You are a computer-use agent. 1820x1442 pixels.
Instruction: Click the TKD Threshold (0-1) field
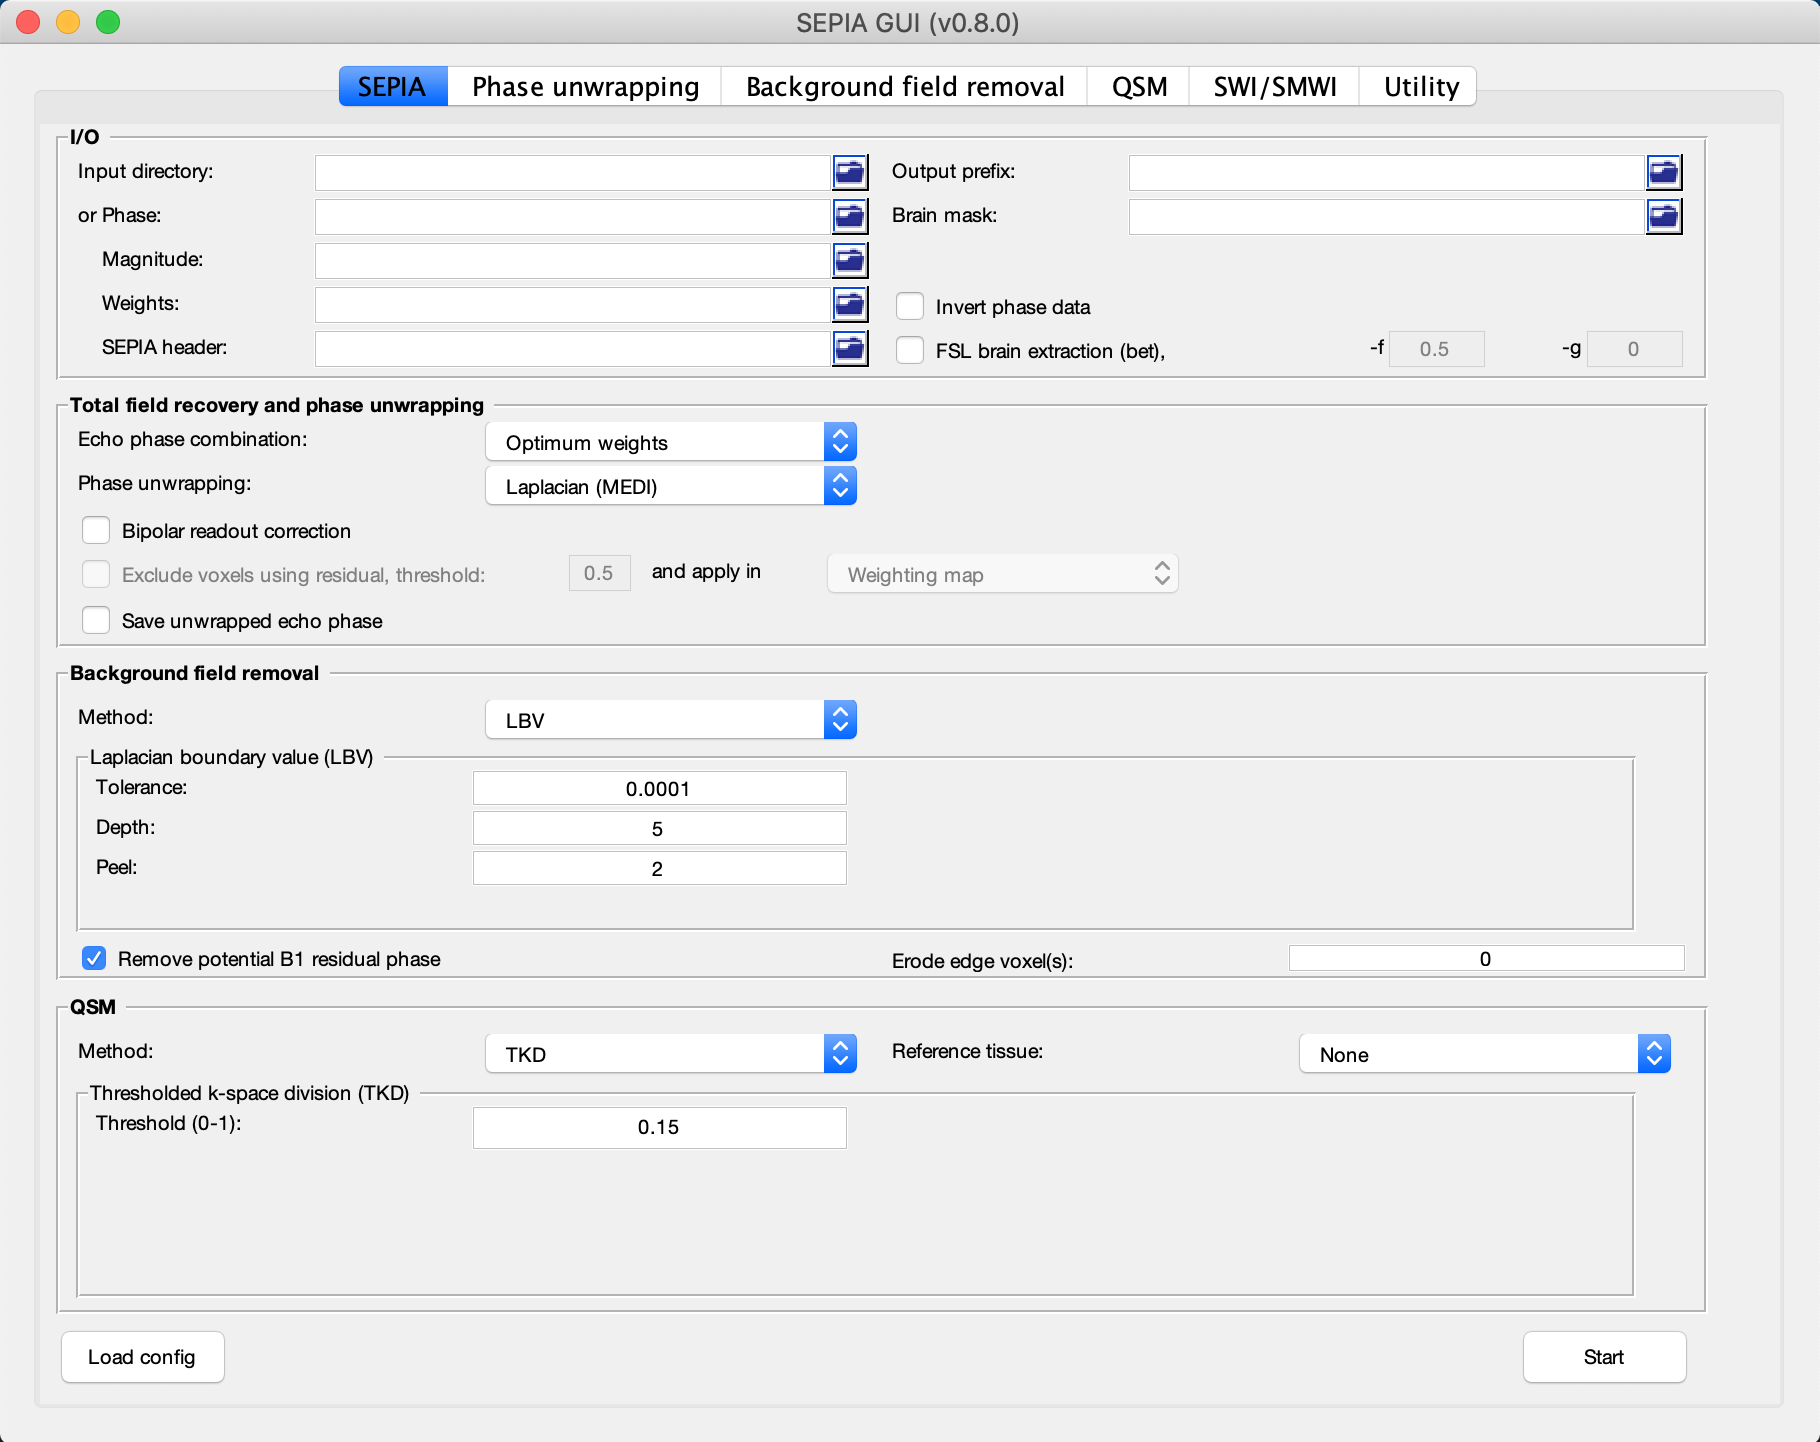[660, 1127]
